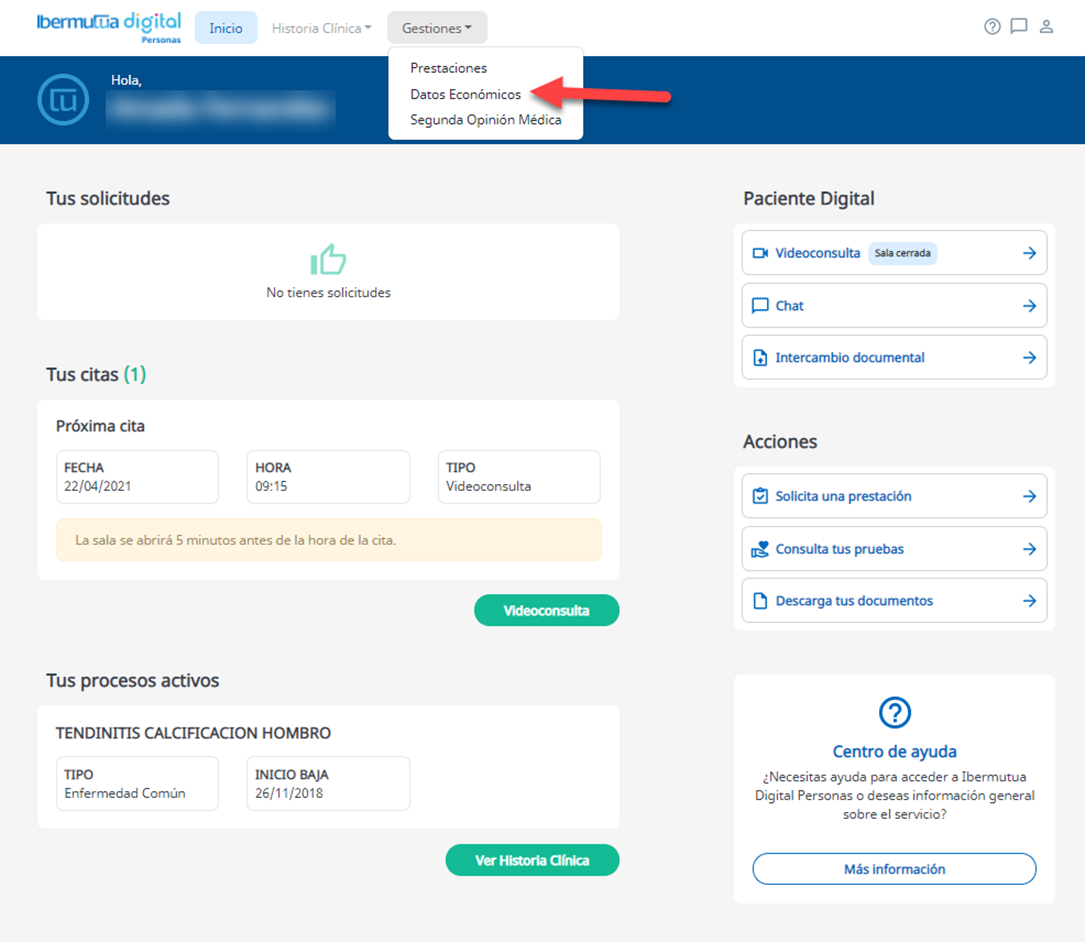Viewport: 1085px width, 942px height.
Task: Click the Ver Historia Clínica button
Action: [x=532, y=860]
